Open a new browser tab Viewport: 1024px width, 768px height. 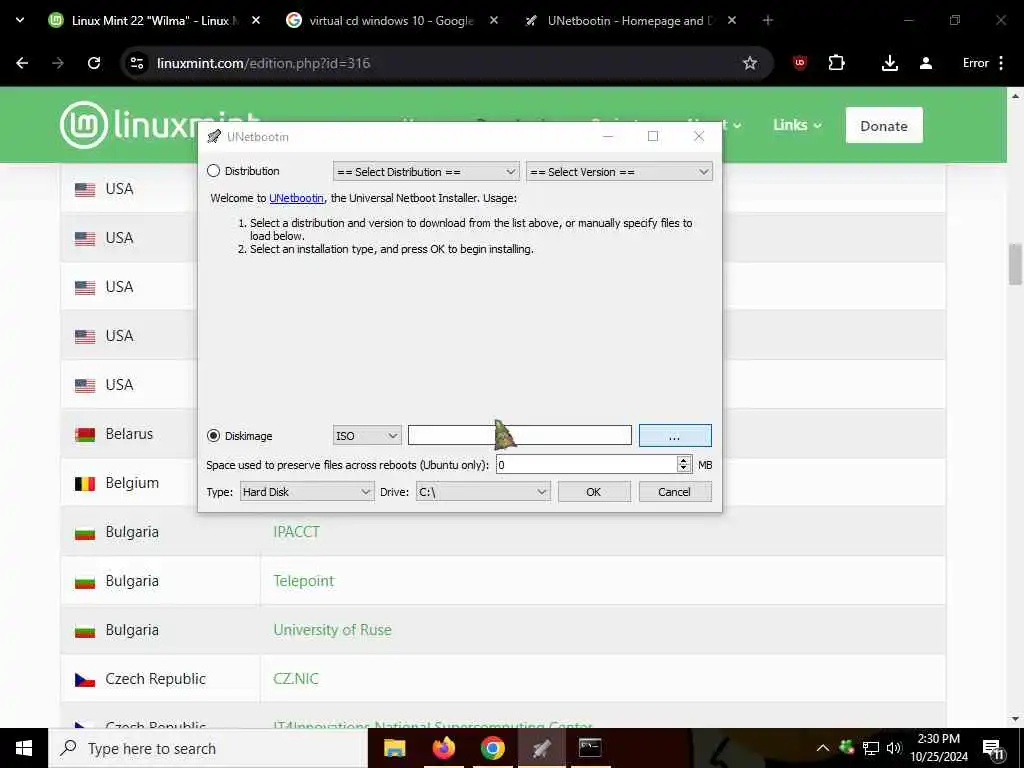[767, 20]
